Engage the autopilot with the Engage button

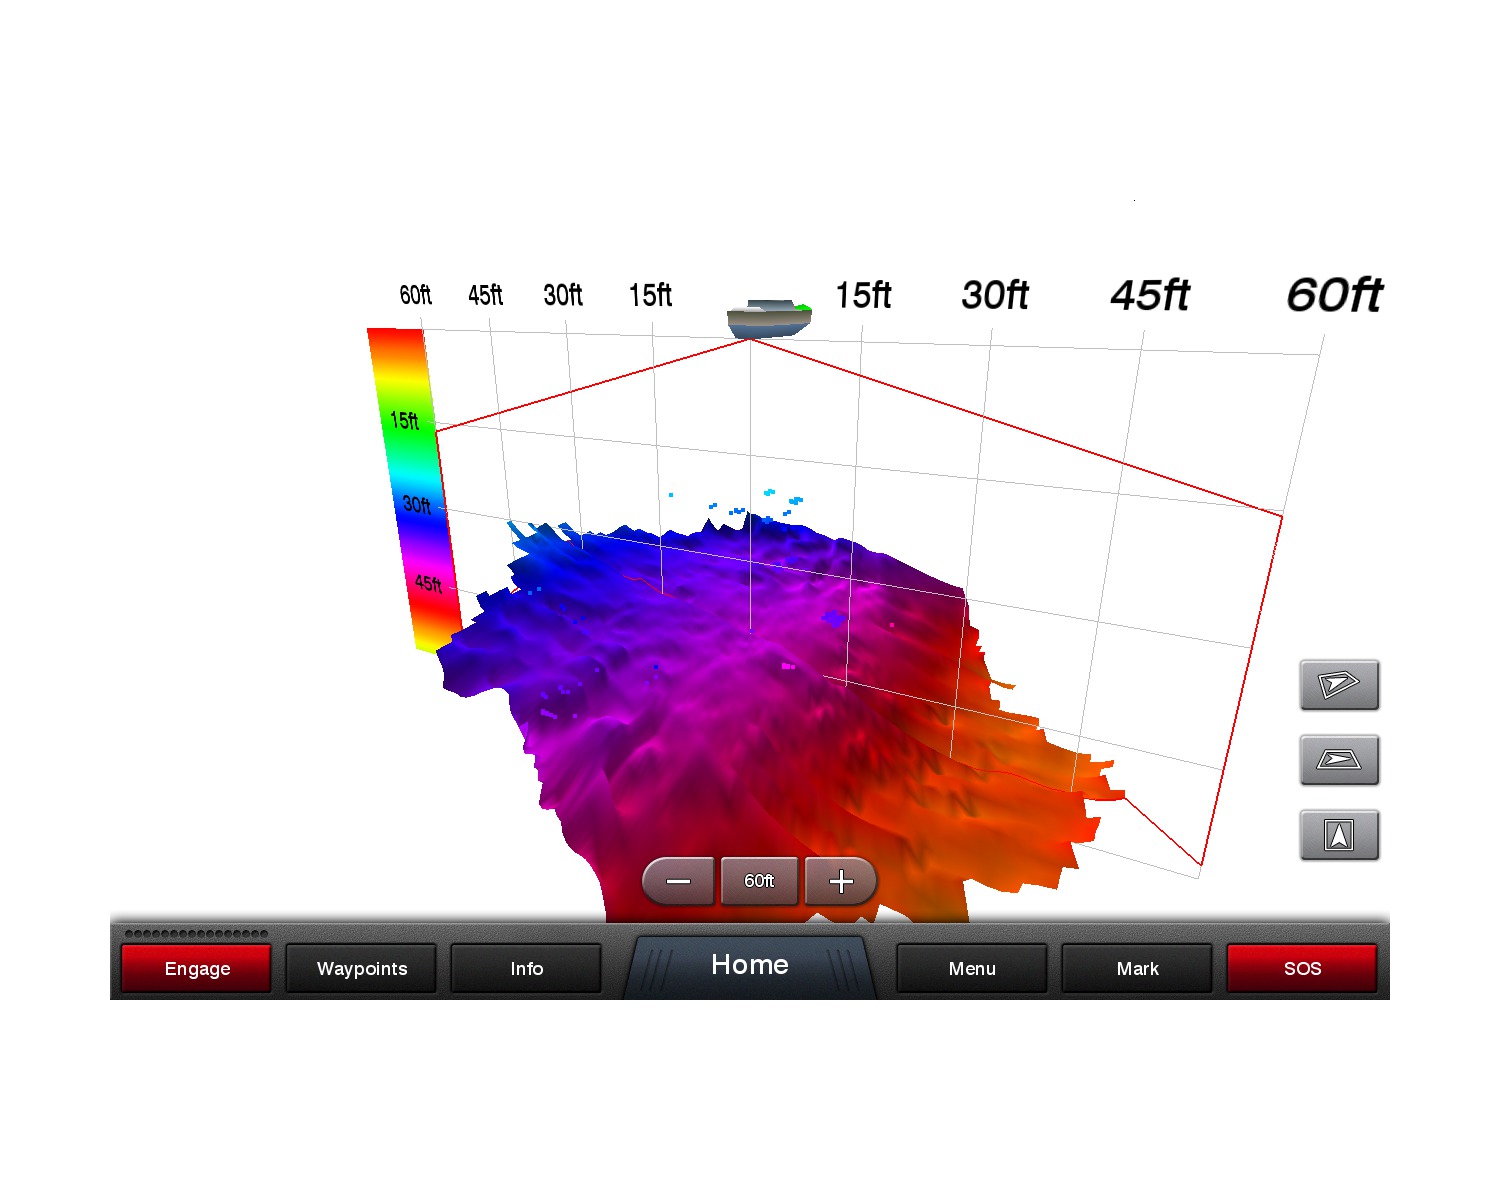[197, 968]
